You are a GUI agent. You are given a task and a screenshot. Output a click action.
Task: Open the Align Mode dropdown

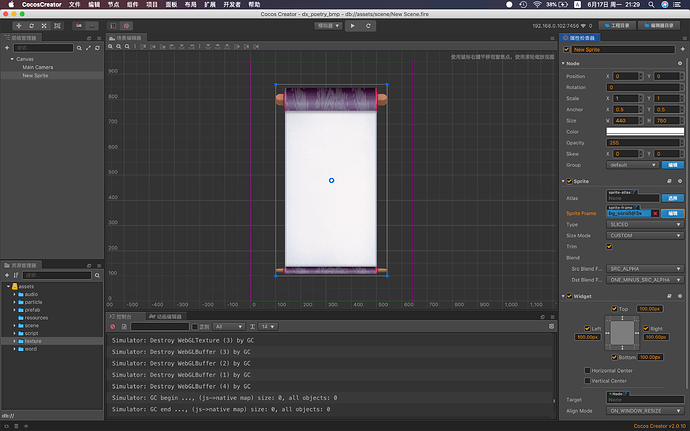click(644, 411)
